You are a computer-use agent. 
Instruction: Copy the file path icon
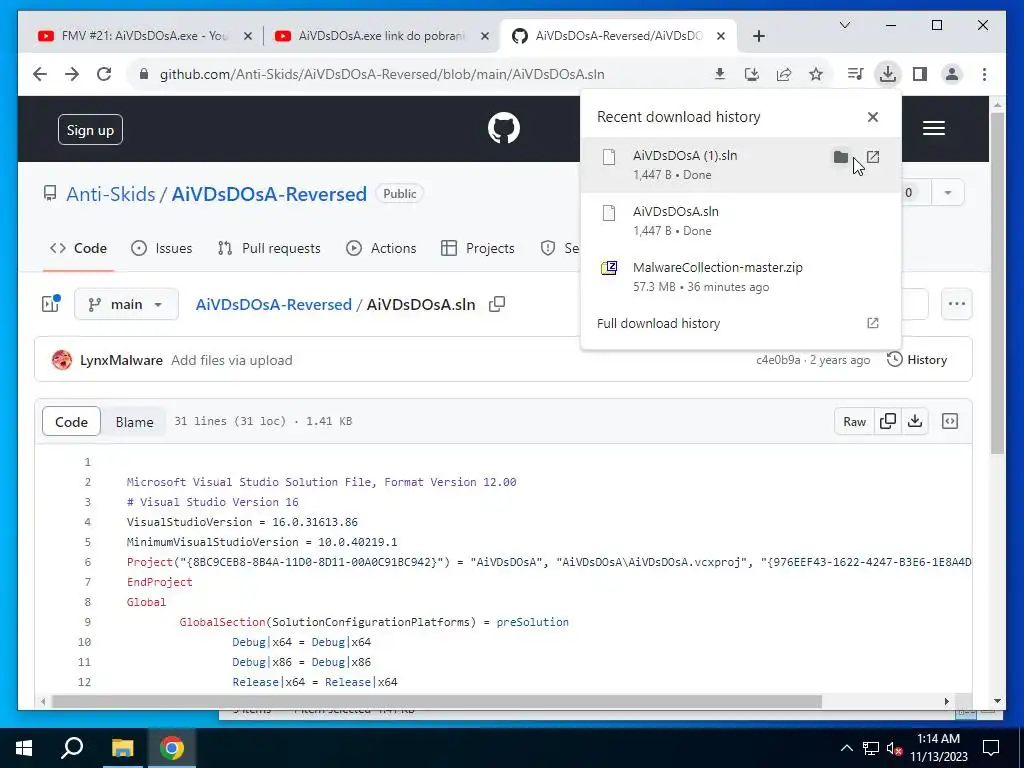click(497, 304)
